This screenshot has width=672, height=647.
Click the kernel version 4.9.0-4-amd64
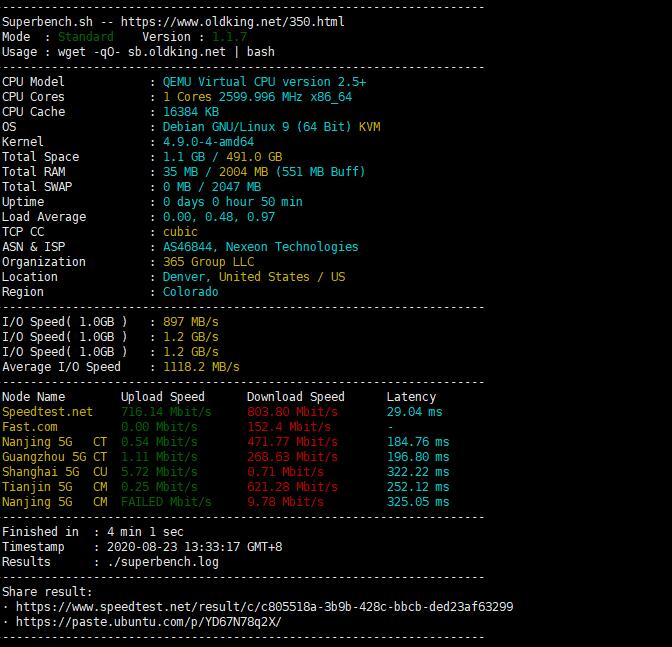coord(208,142)
